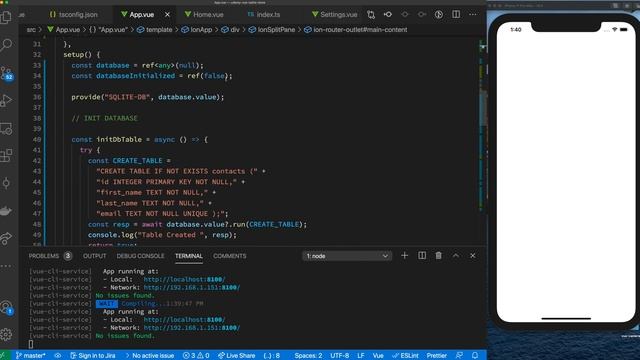Image resolution: width=640 pixels, height=360 pixels.
Task: Open the Explorer view in activity bar
Action: coord(6,17)
